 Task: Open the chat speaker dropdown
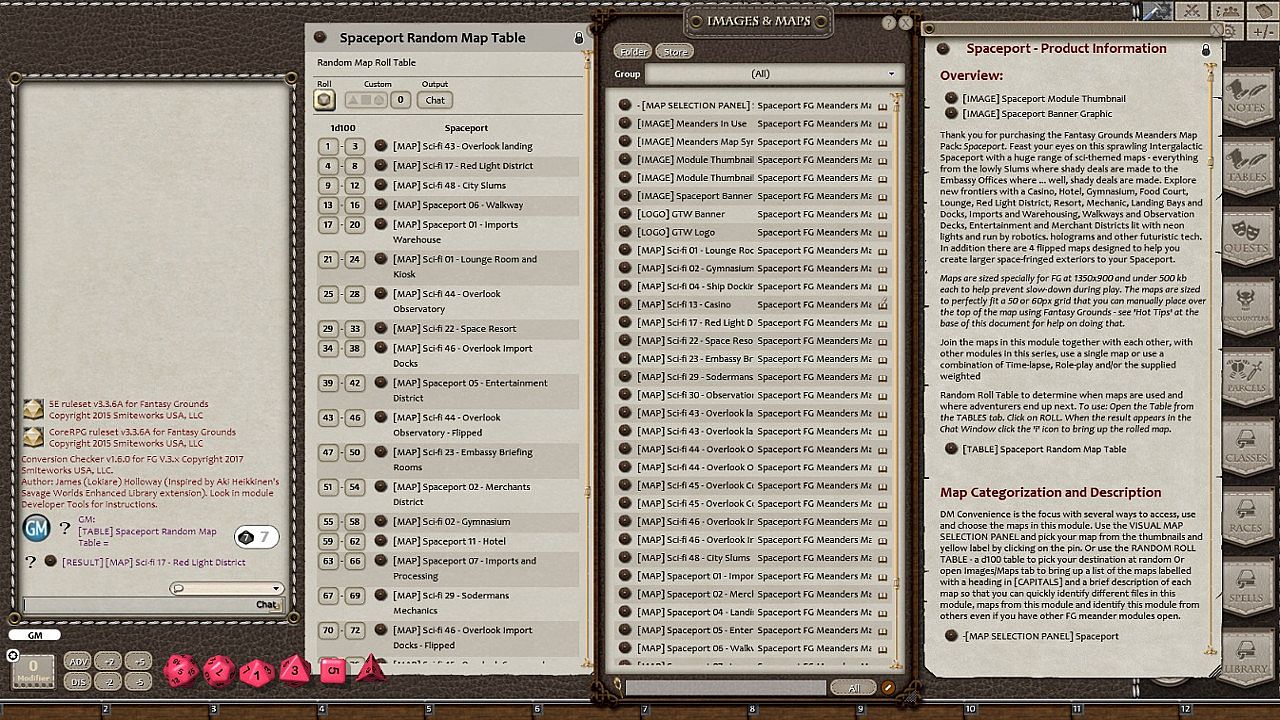pos(227,589)
